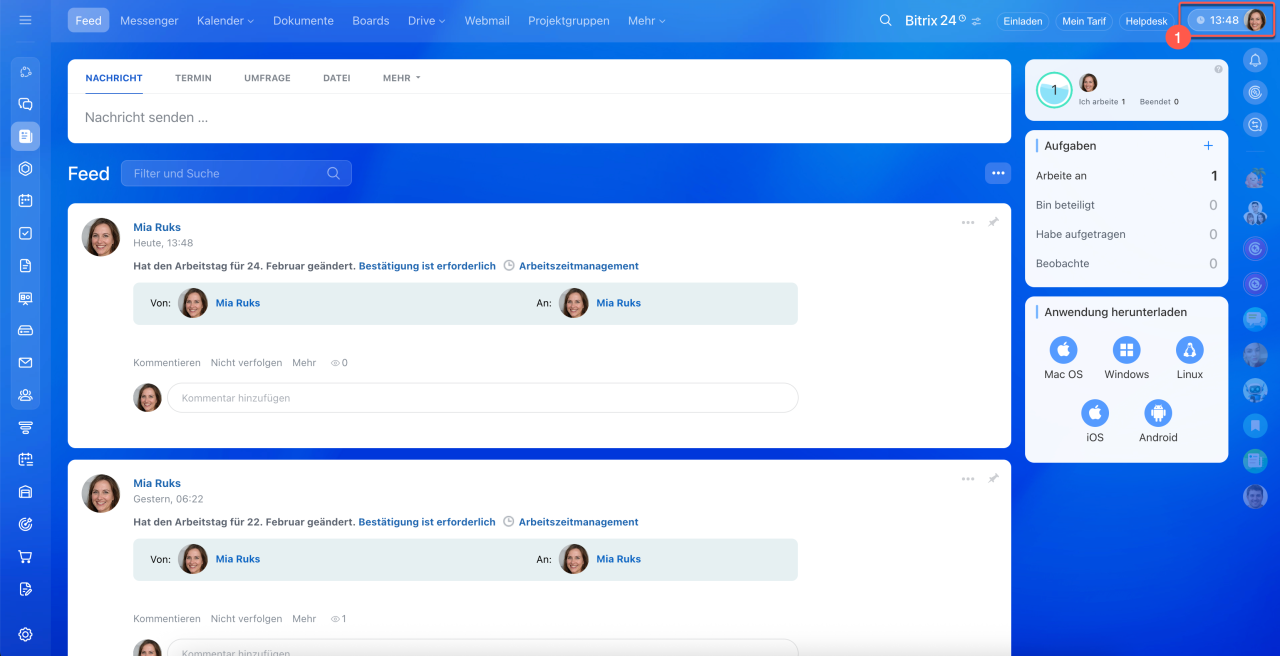Toggle Nicht verfolgen on first post
The image size is (1280, 656).
(x=246, y=363)
